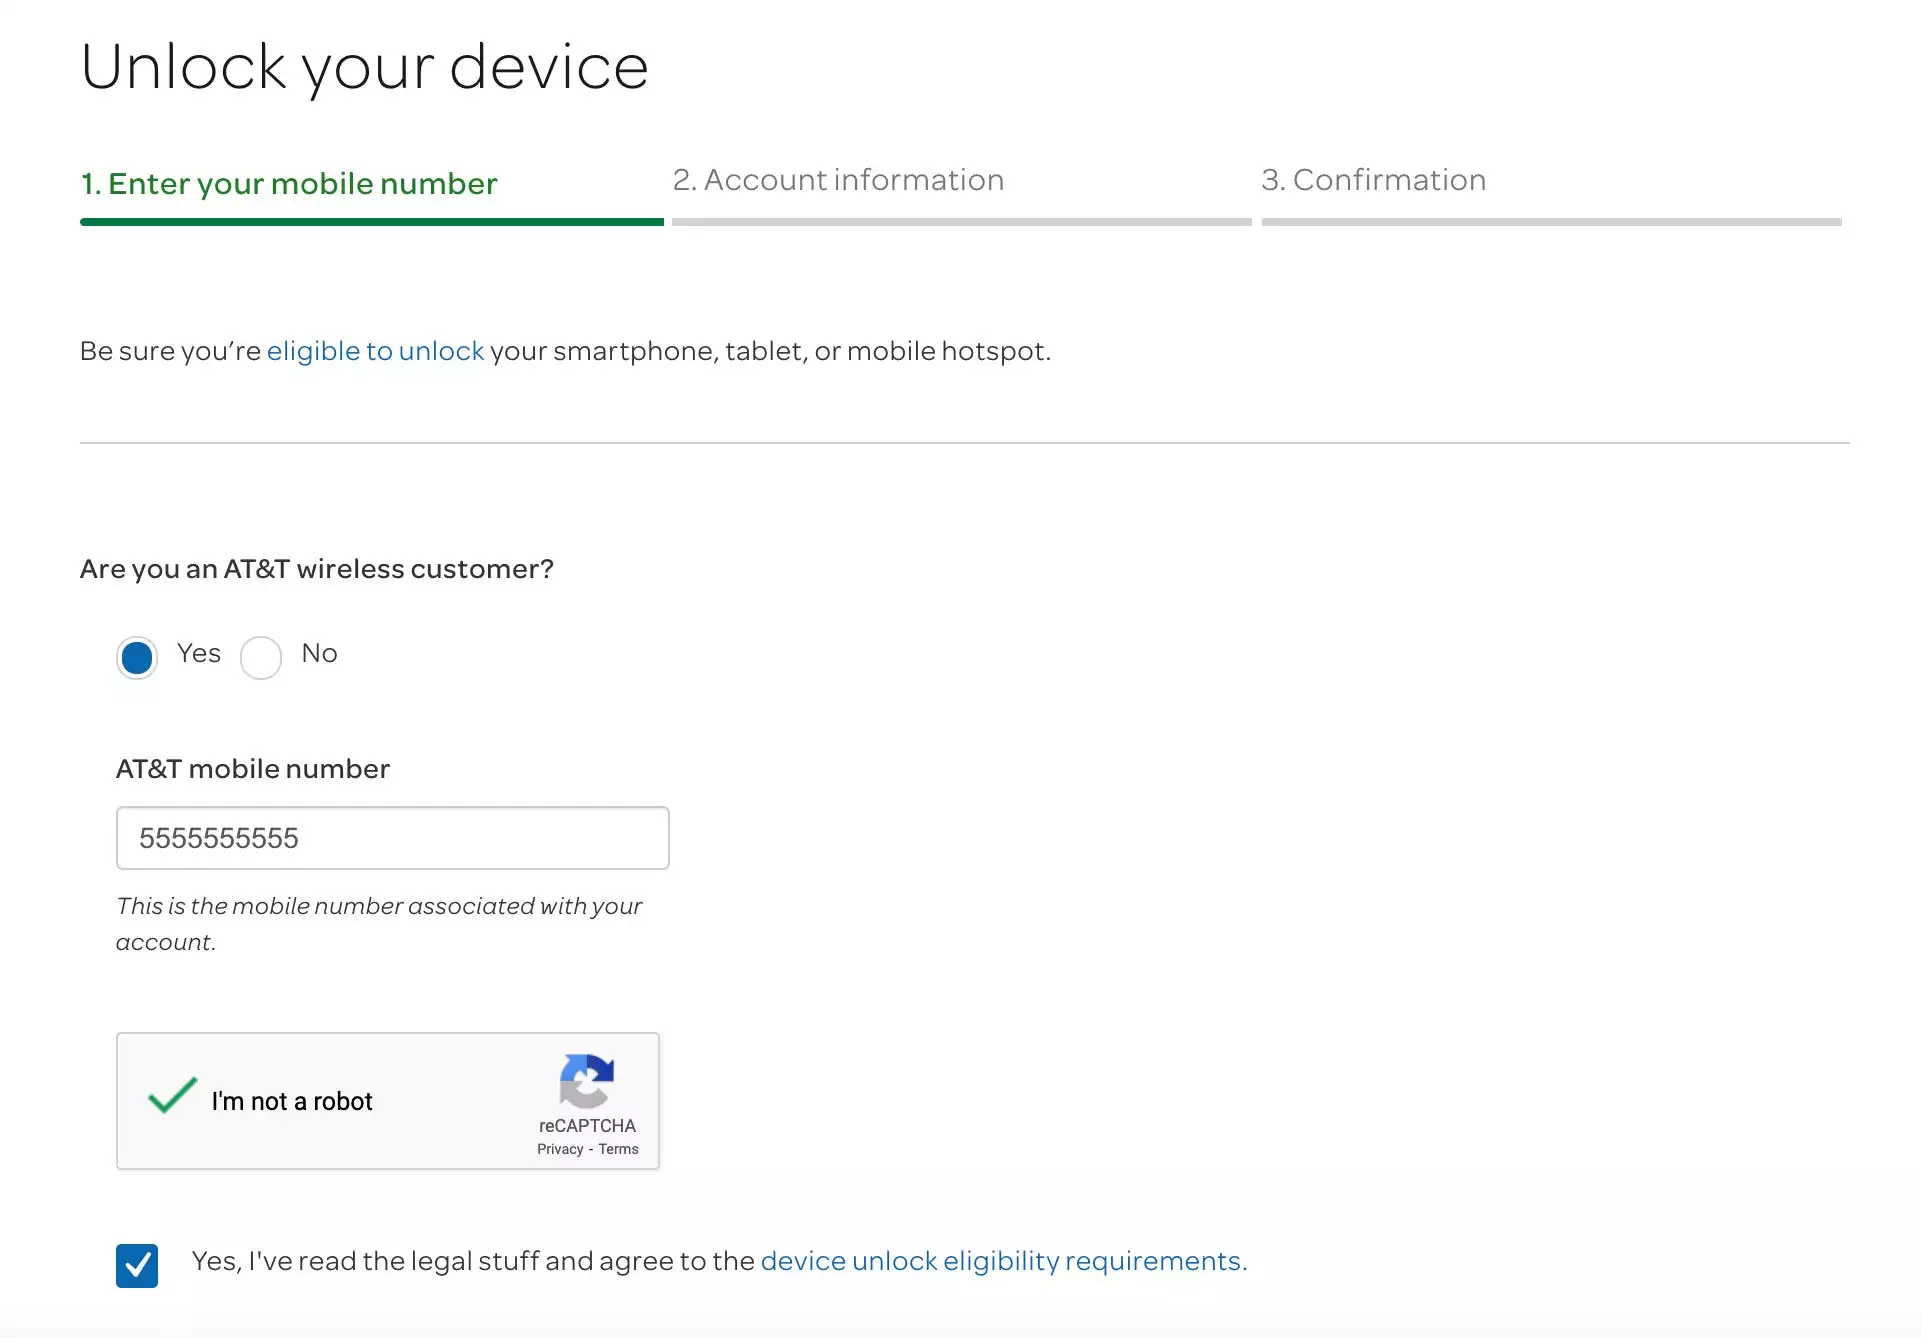Screen dimensions: 1921x1338
Task: Click the reCAPTCHA logo icon
Action: click(586, 1081)
